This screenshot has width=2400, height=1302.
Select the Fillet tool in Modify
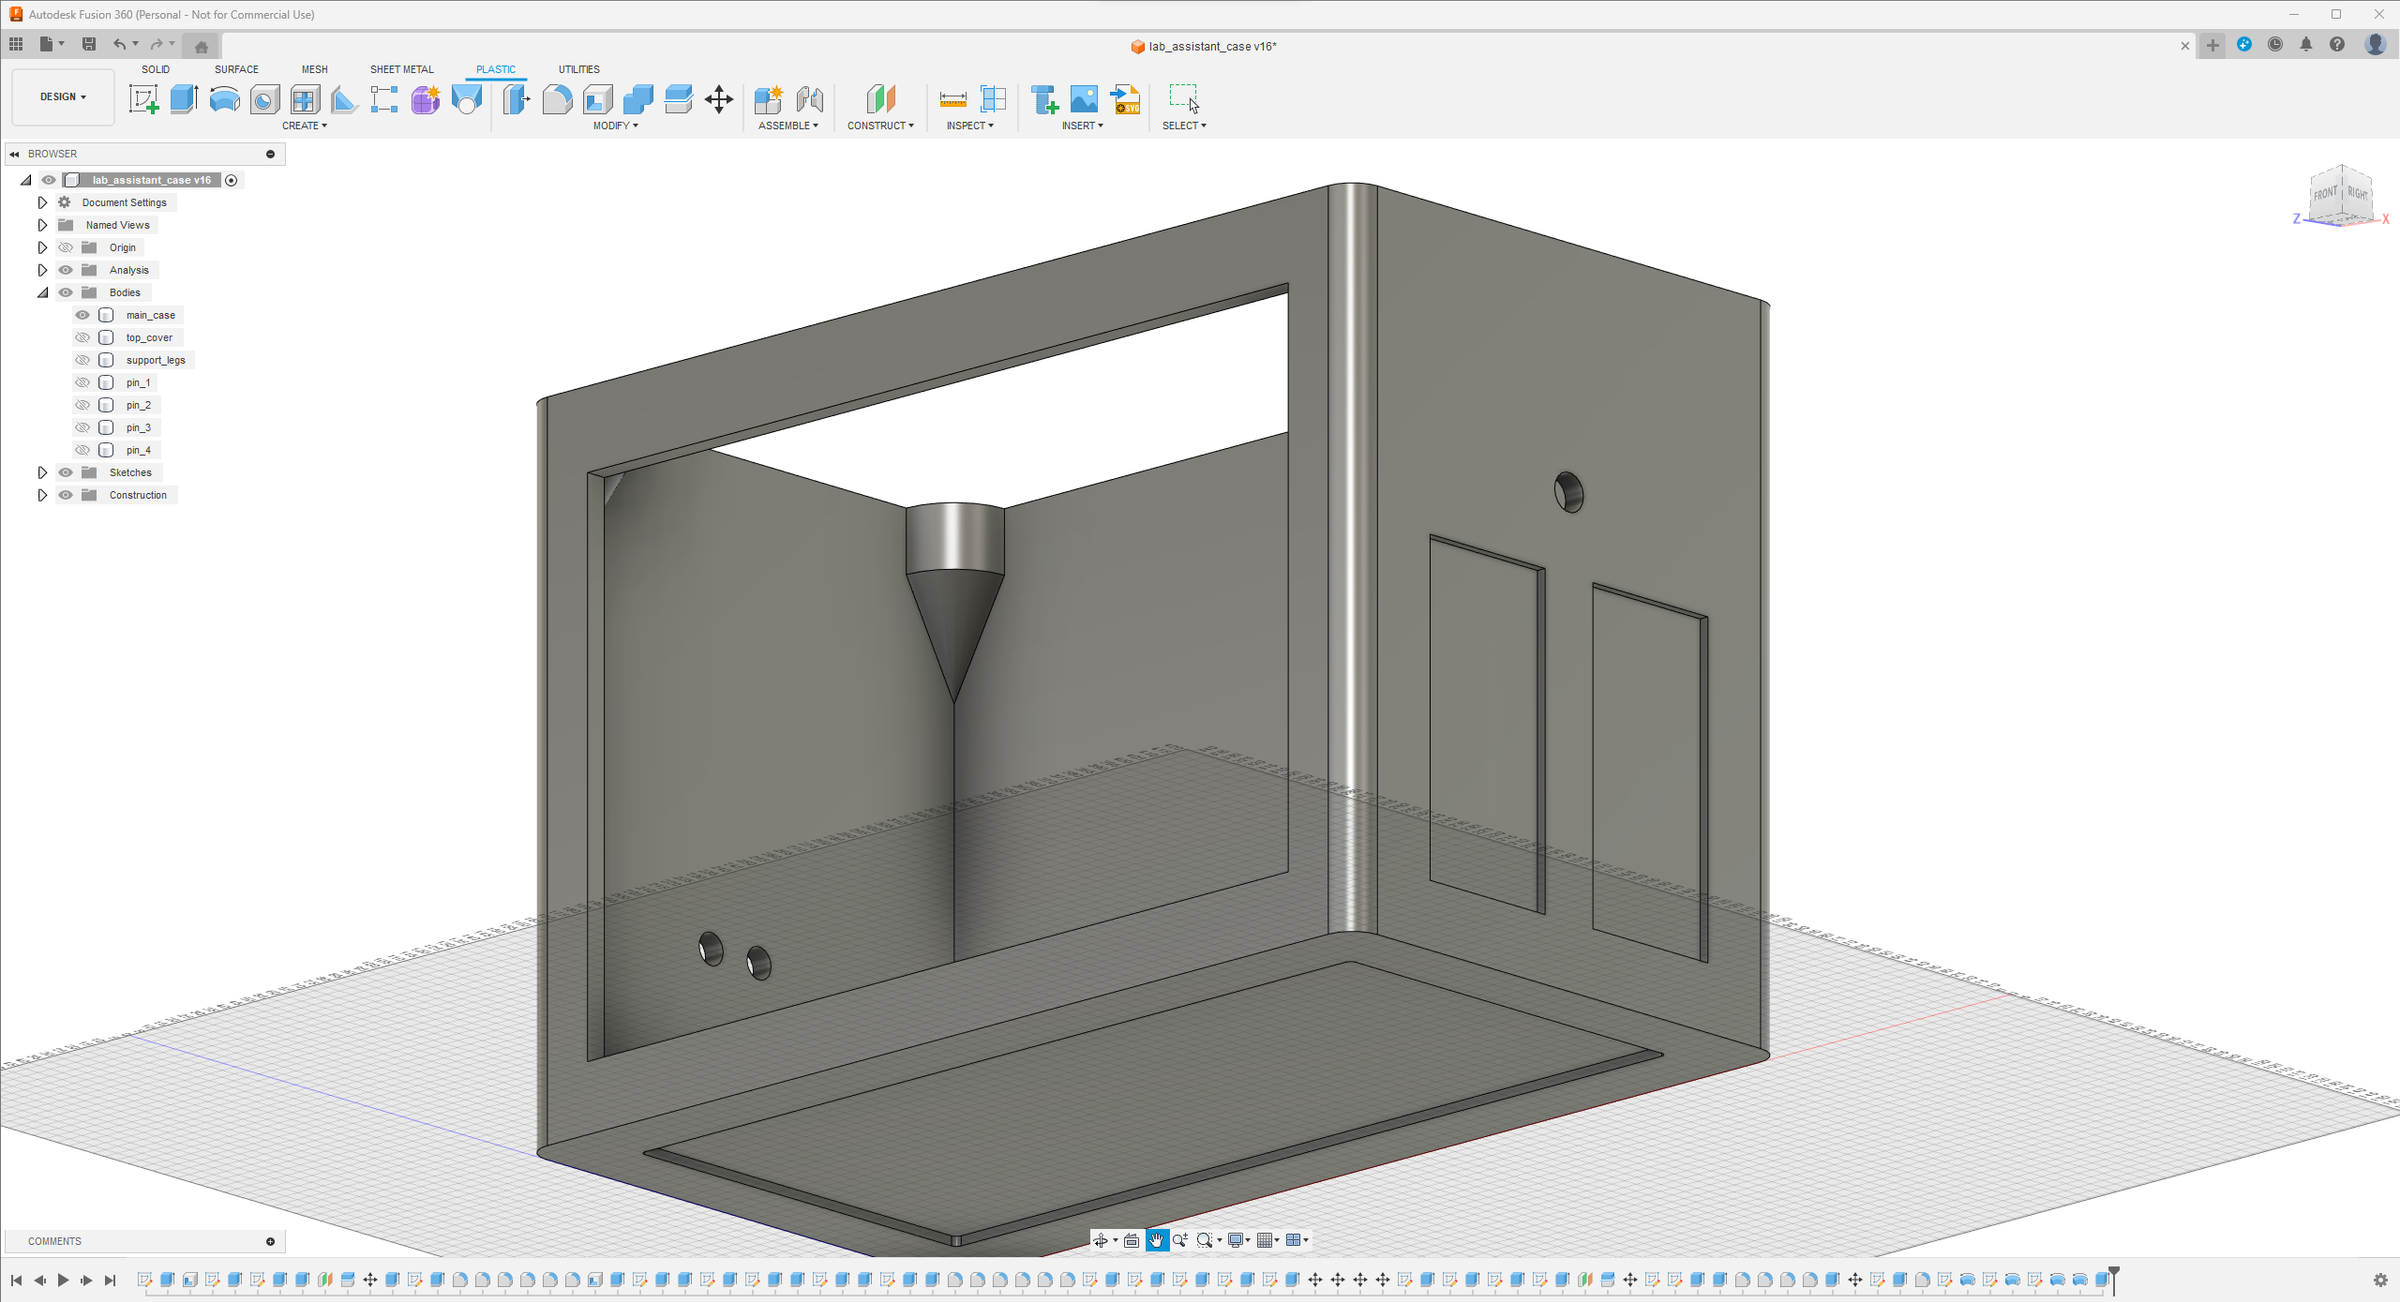(557, 99)
